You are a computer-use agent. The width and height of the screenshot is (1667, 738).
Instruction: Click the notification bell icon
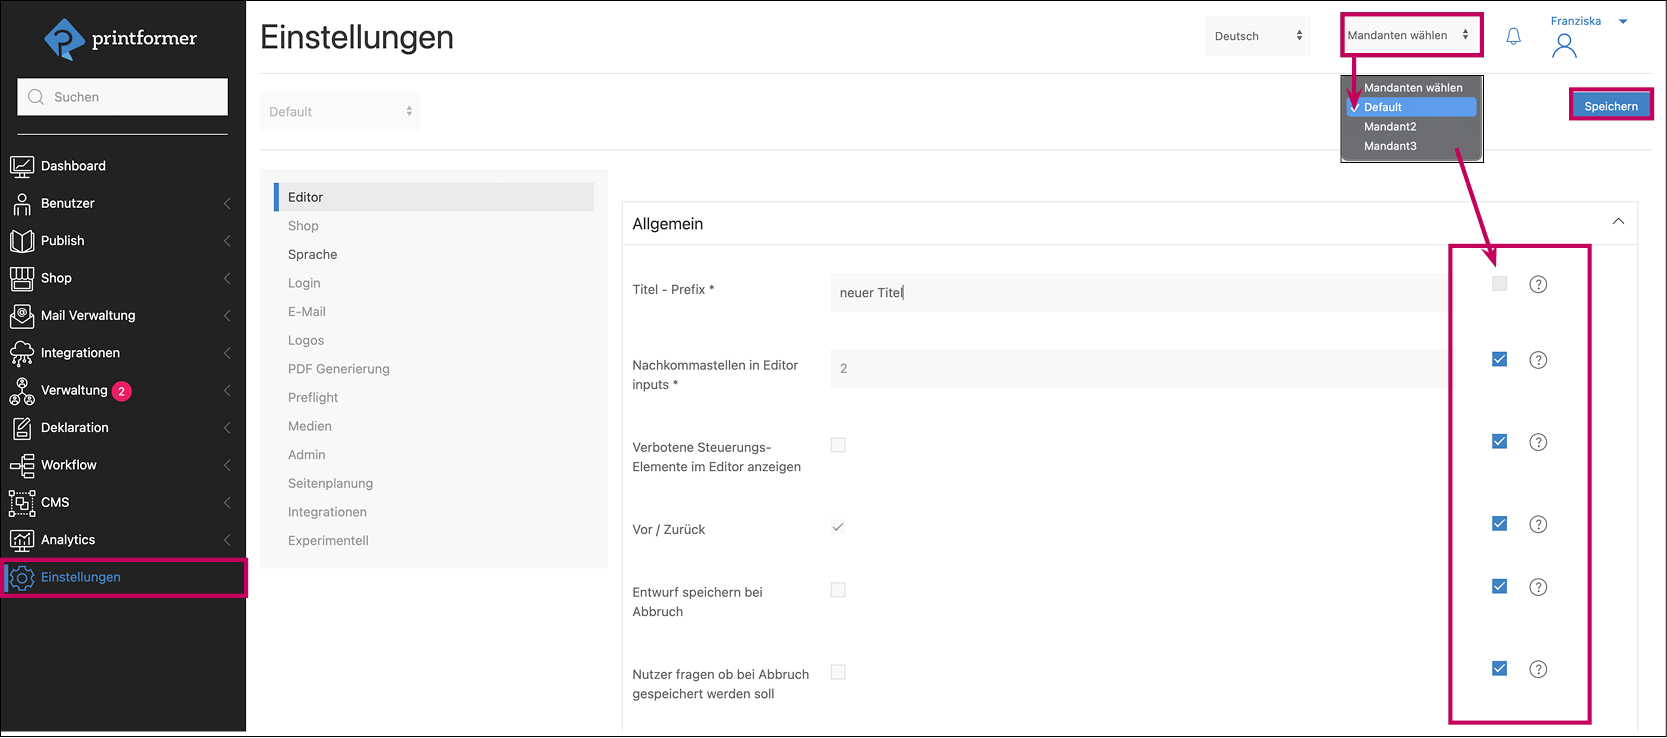pos(1513,37)
